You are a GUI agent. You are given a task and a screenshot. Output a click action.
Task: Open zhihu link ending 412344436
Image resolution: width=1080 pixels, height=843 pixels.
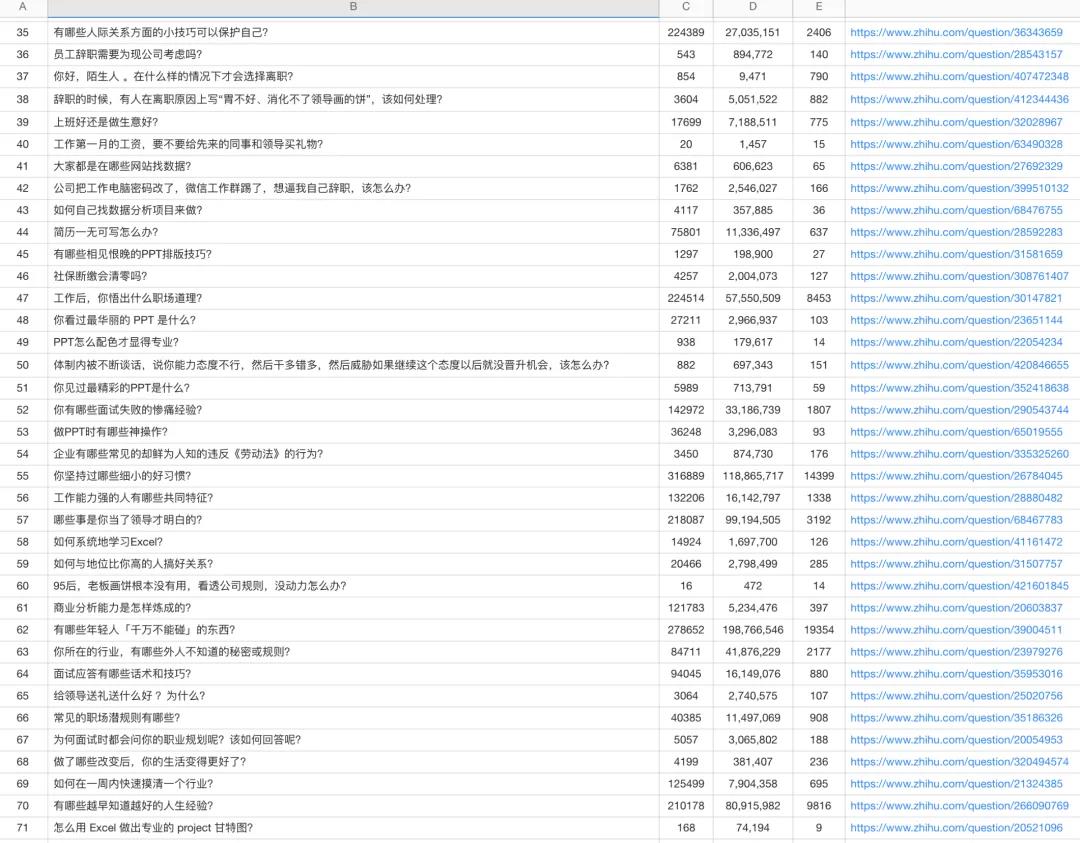click(x=959, y=99)
